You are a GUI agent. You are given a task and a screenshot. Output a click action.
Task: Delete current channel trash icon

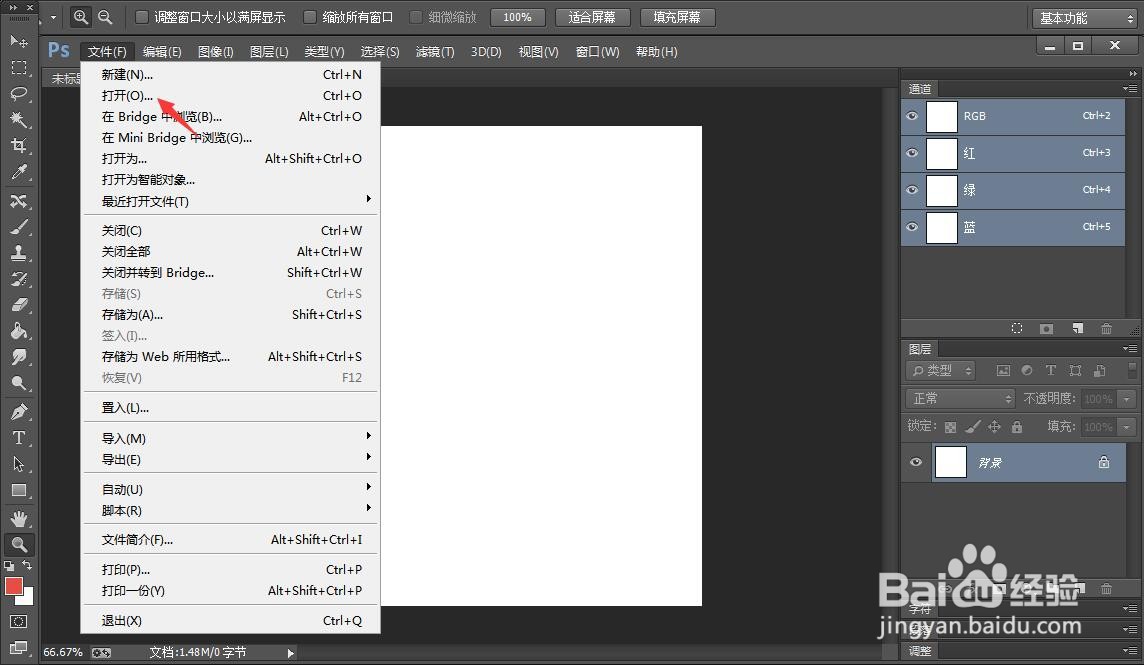1106,328
